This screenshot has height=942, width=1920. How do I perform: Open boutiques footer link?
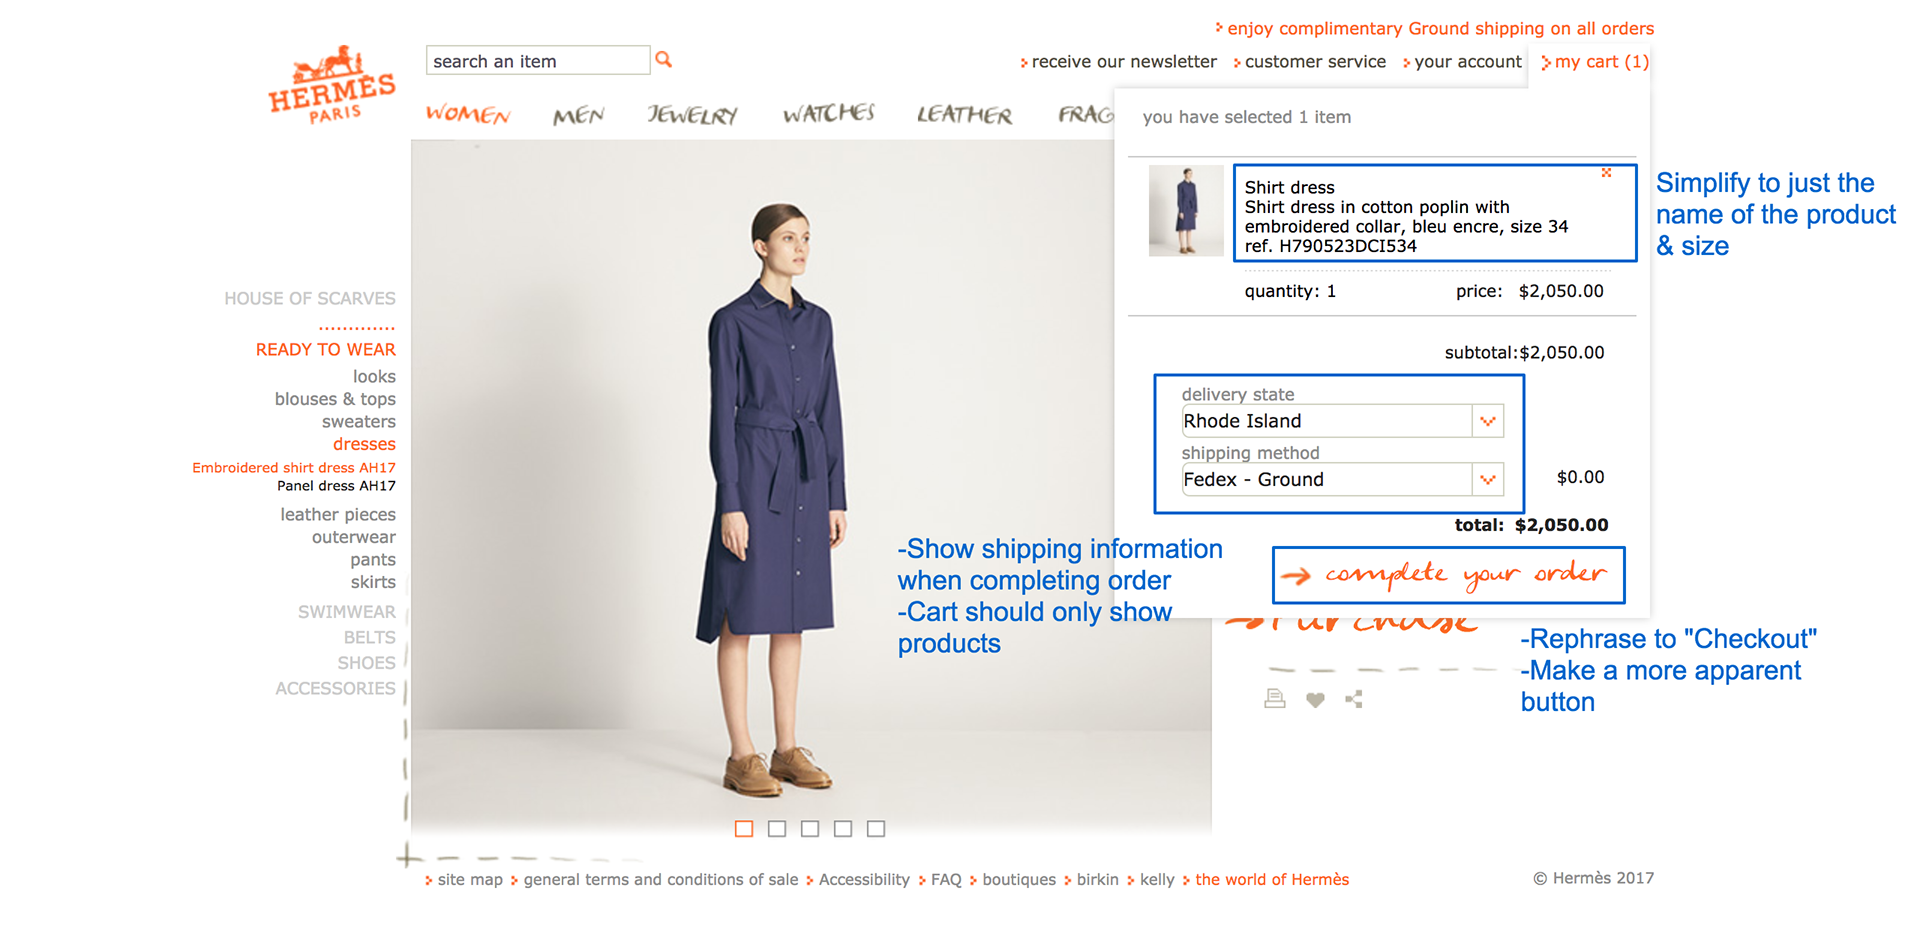click(x=1013, y=880)
